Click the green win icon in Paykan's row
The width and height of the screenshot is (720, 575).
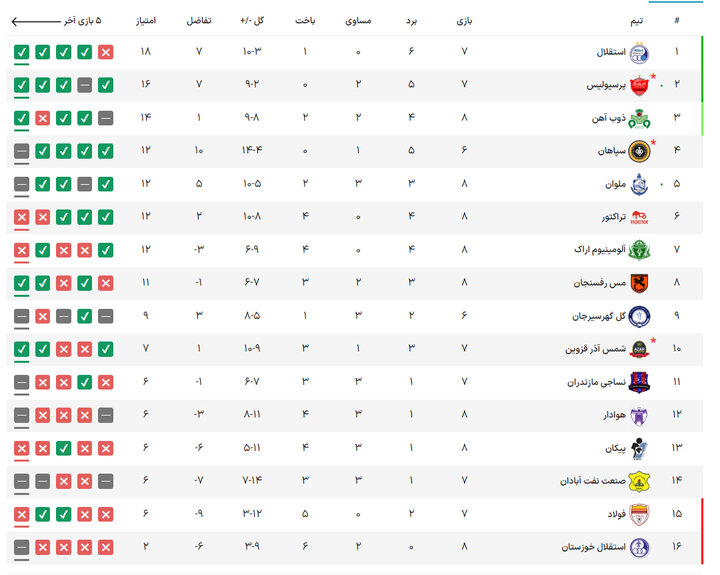[64, 448]
